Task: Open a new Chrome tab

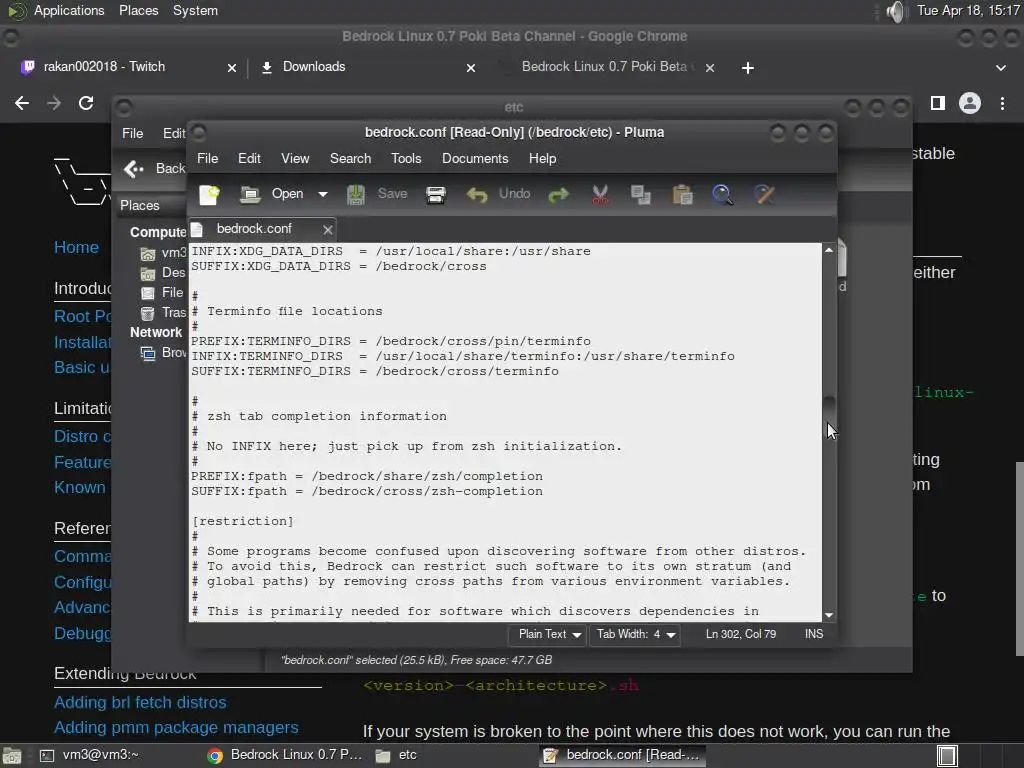Action: pos(748,68)
